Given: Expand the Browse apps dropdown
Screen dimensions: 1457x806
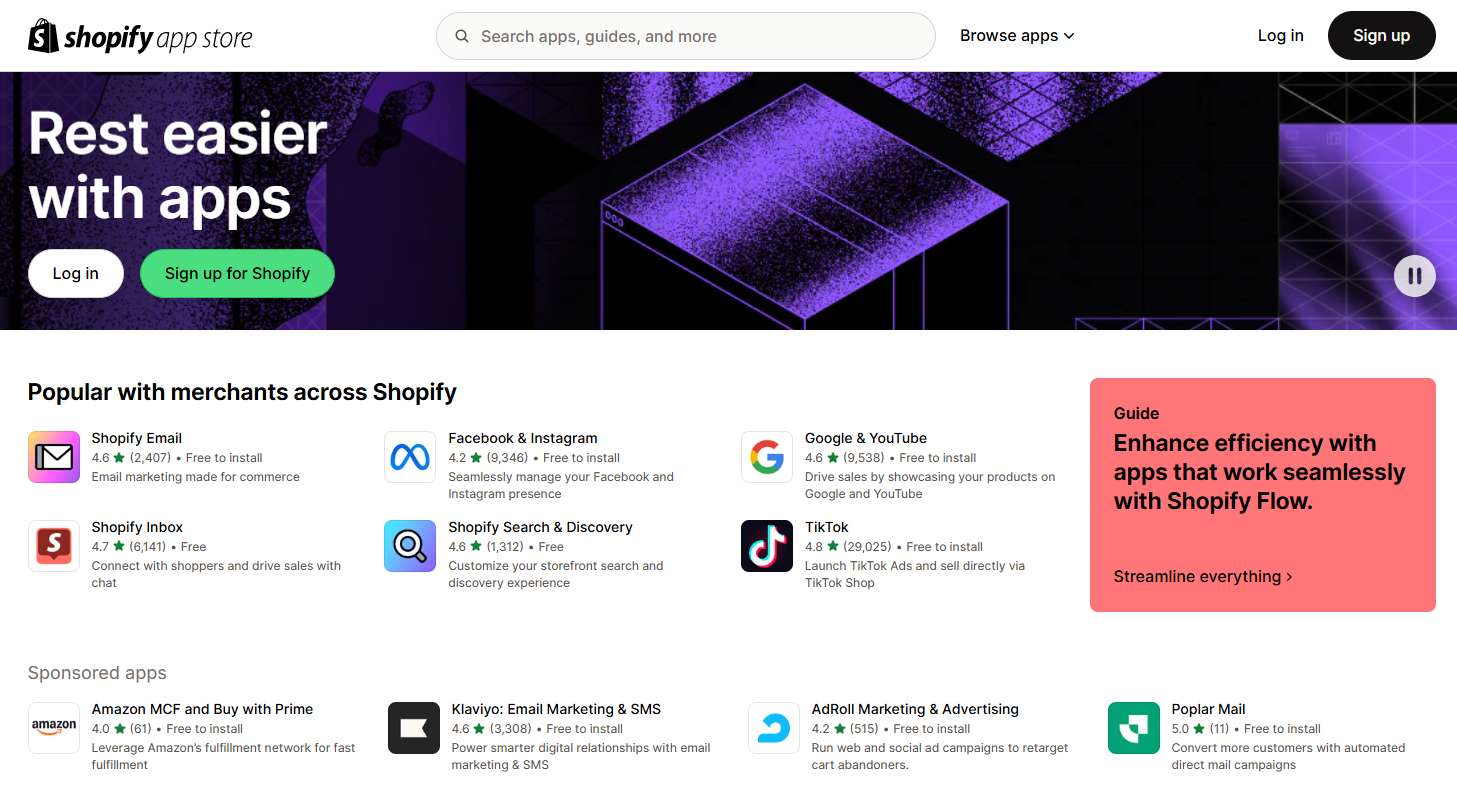Looking at the screenshot, I should [1017, 36].
